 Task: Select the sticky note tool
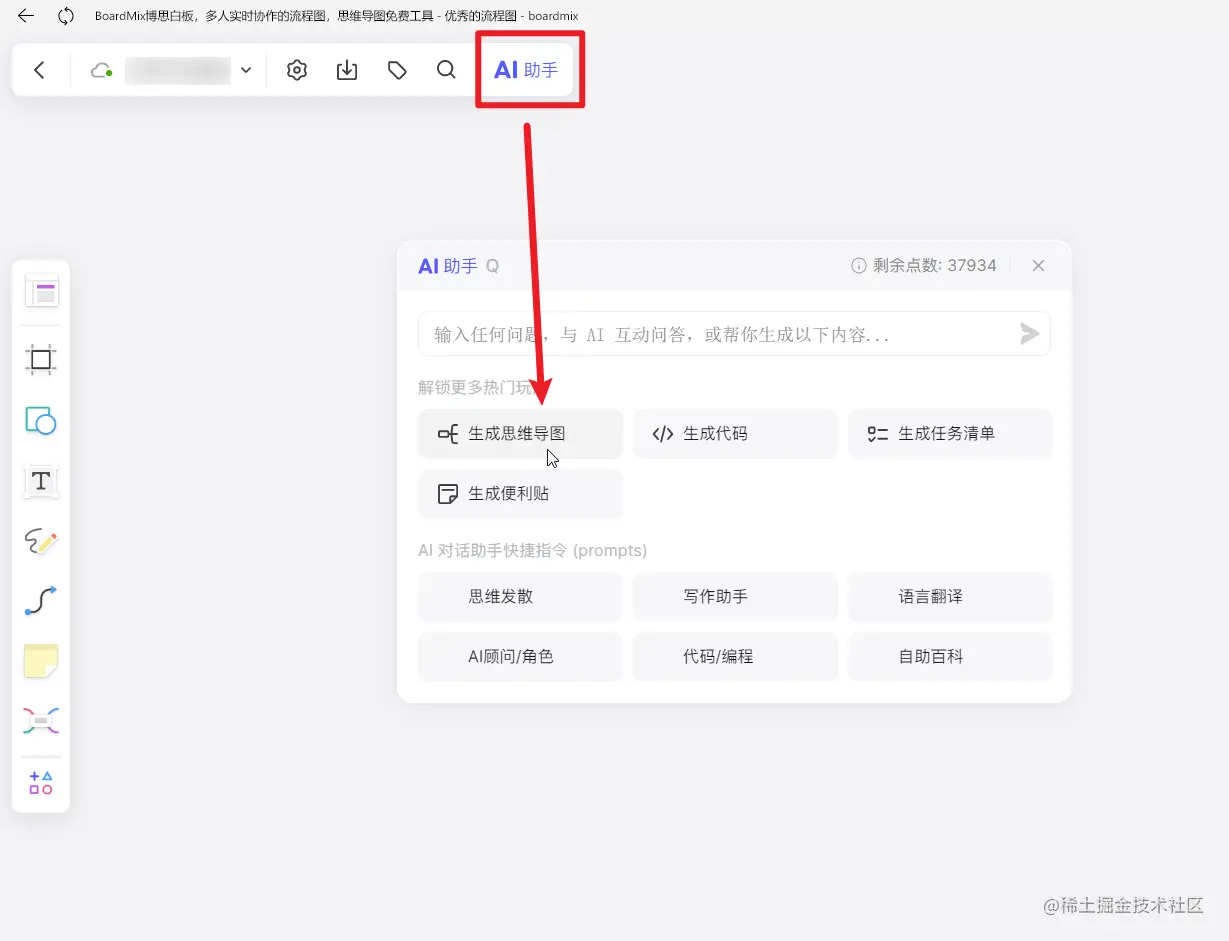tap(41, 661)
